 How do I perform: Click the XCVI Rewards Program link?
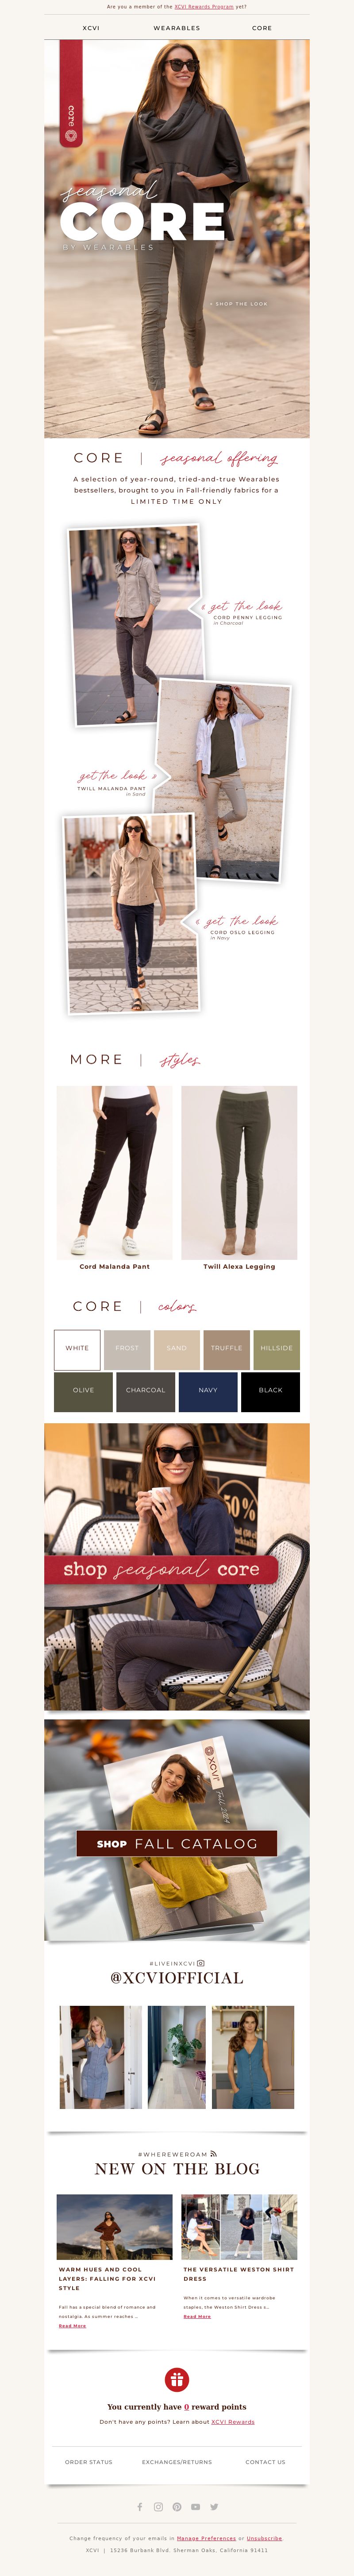[x=204, y=6]
